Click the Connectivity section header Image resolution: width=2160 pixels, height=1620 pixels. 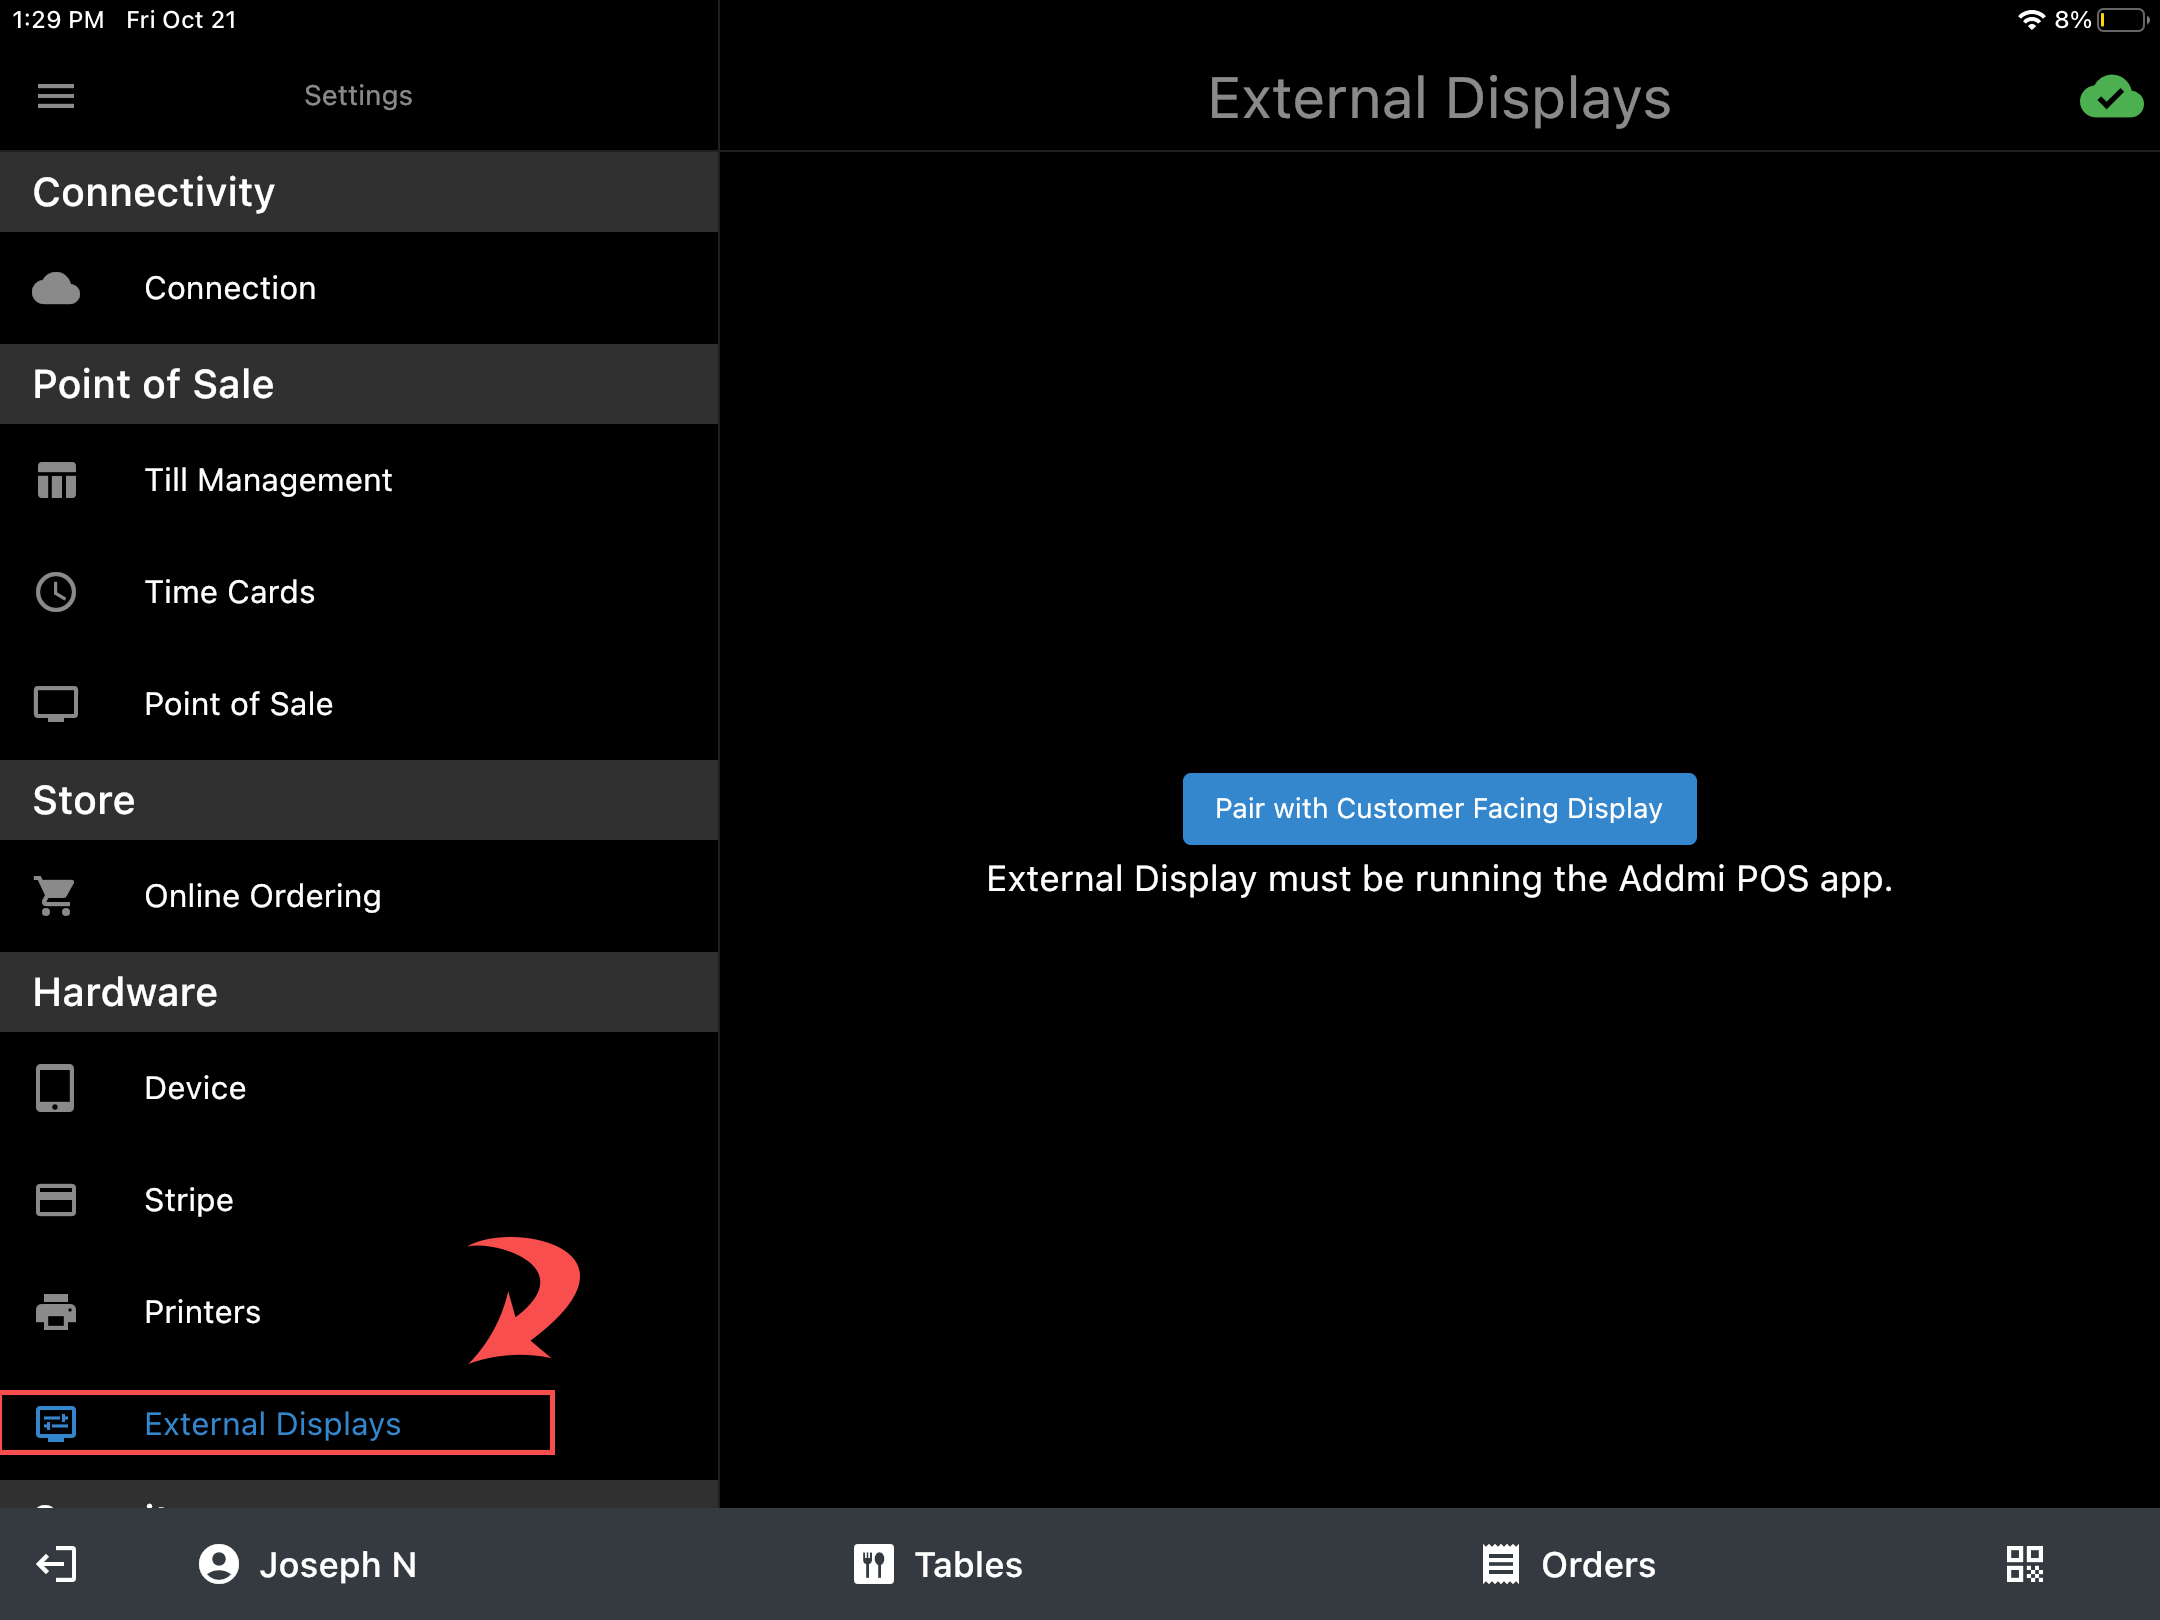[153, 192]
